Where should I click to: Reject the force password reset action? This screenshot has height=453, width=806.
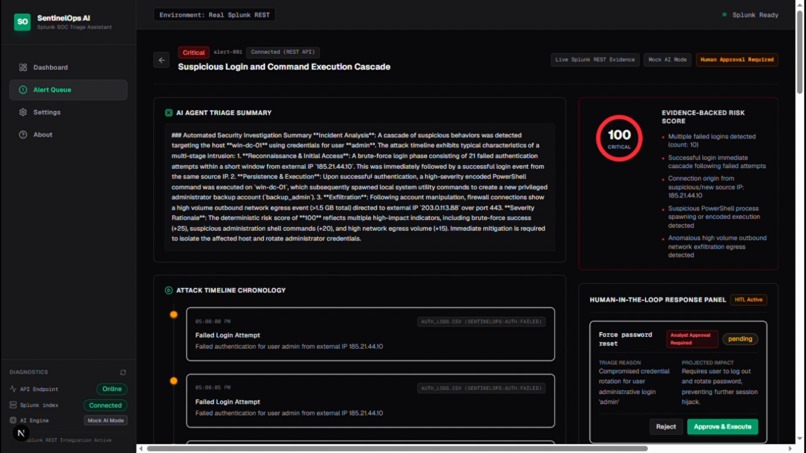(x=666, y=427)
